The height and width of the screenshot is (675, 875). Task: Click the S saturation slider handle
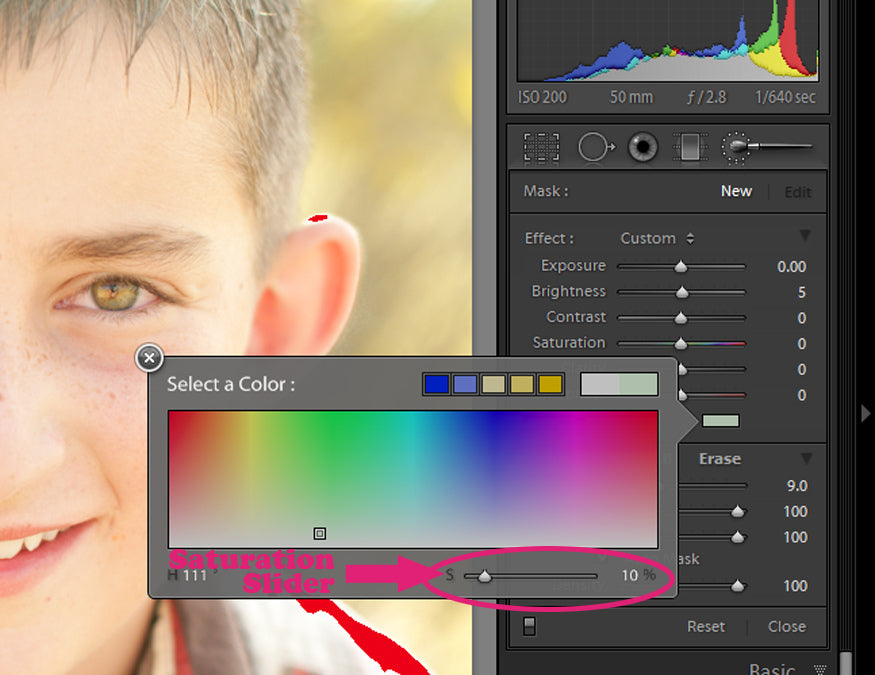click(x=484, y=576)
